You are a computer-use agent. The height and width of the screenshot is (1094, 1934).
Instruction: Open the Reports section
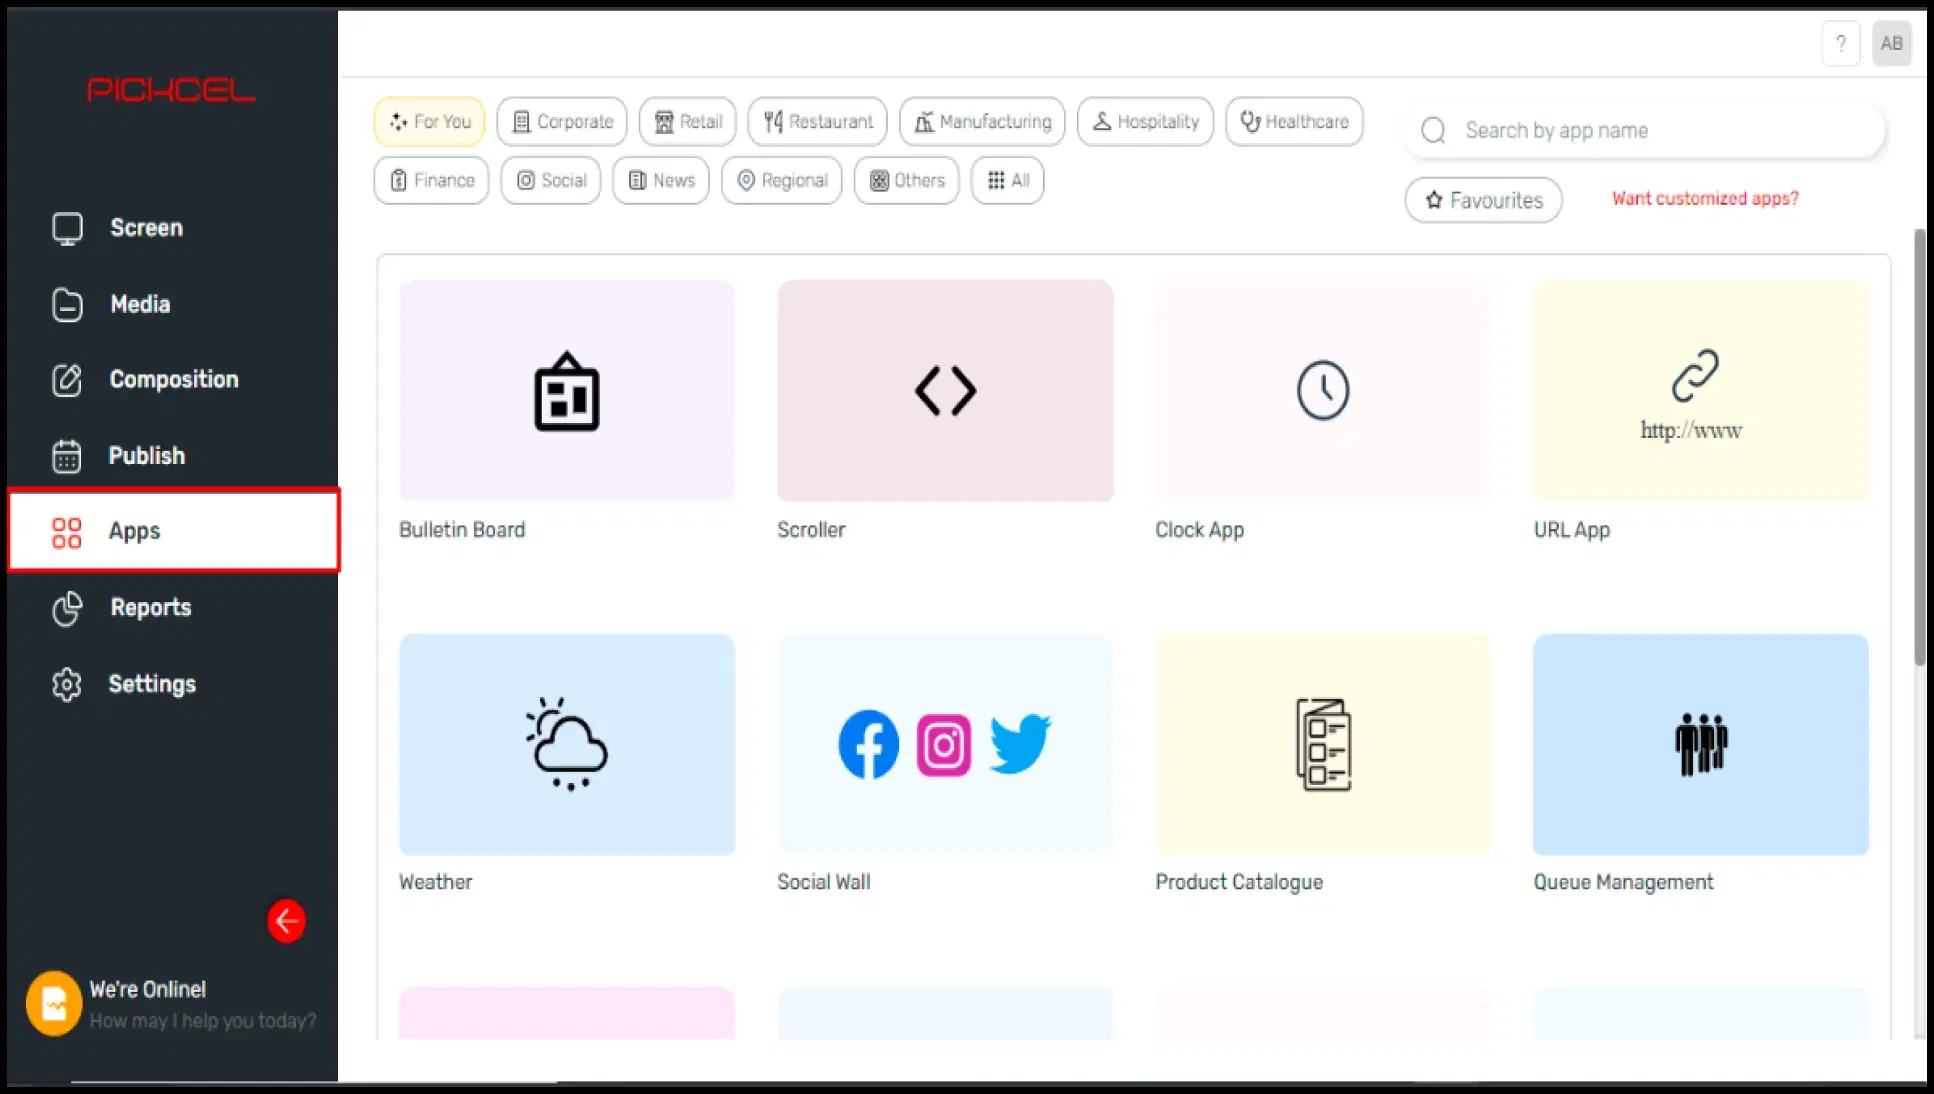(150, 607)
